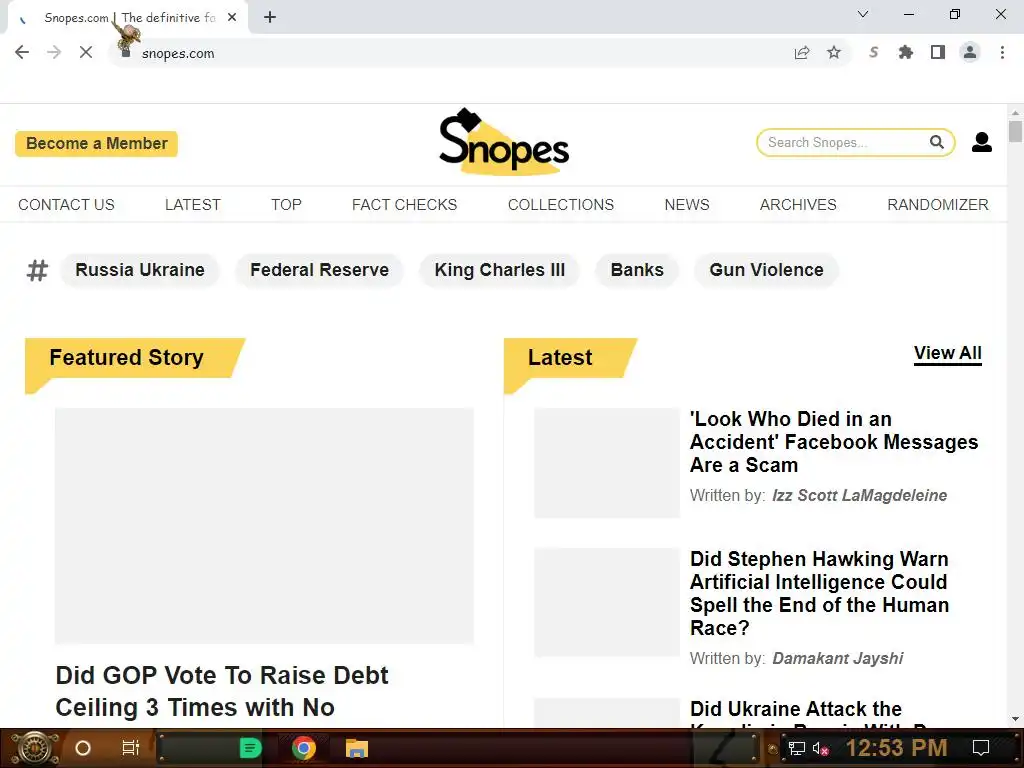This screenshot has height=768, width=1024.
Task: Open the TOP menu item
Action: pos(286,204)
